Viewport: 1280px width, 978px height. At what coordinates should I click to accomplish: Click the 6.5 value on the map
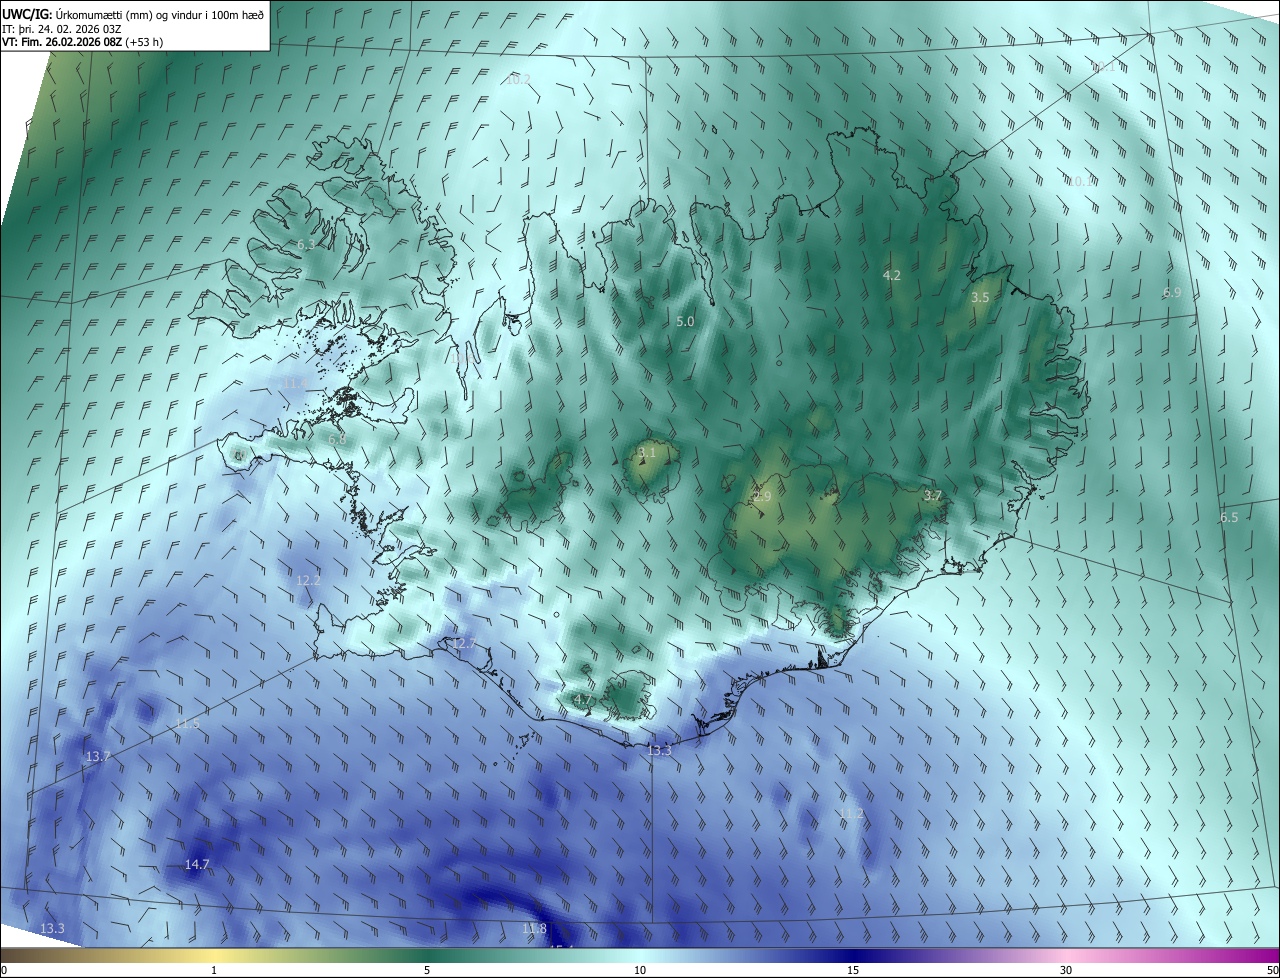point(1229,518)
